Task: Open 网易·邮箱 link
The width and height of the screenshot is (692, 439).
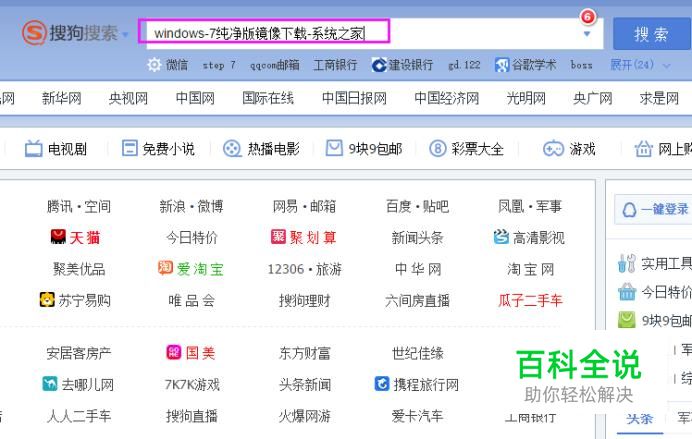Action: pos(304,206)
